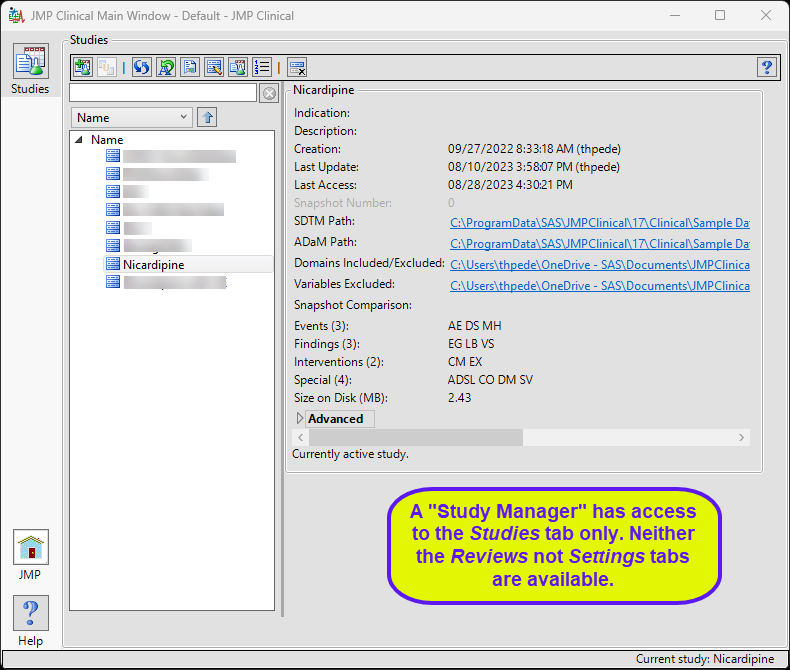Click the Creation date value
This screenshot has height=670, width=790.
[x=534, y=149]
